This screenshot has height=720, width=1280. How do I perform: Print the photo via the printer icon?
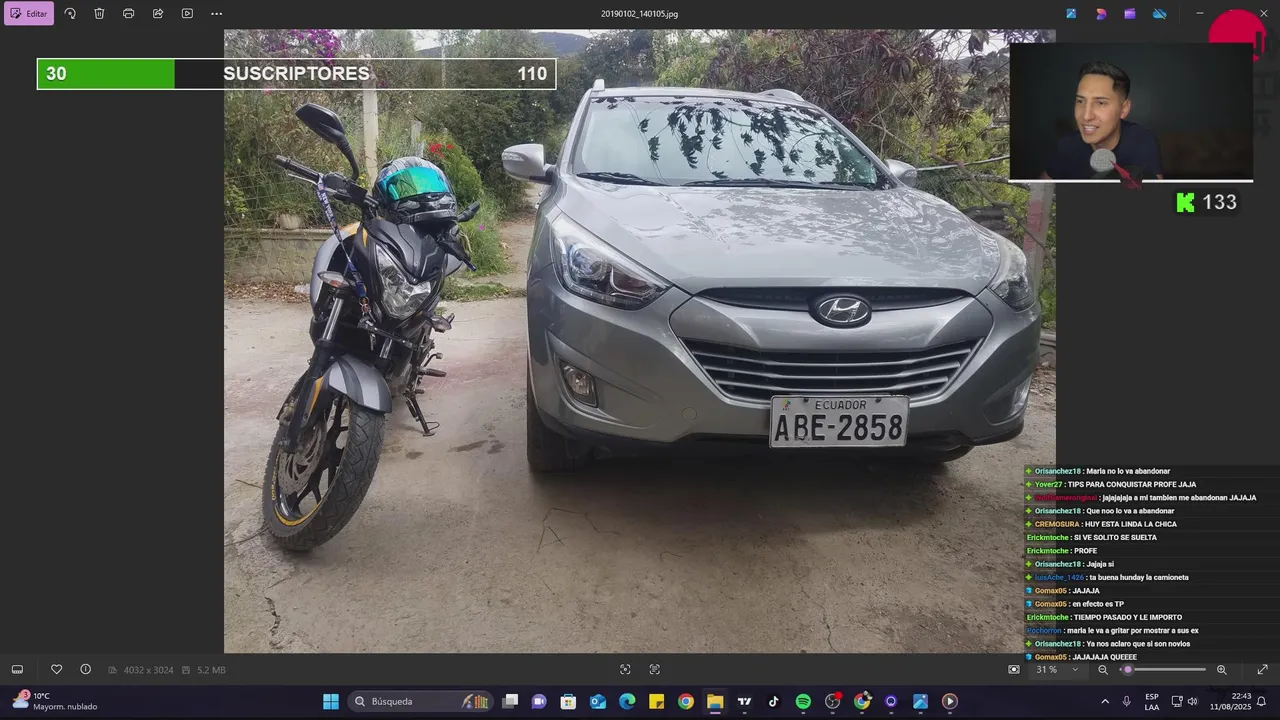click(128, 14)
